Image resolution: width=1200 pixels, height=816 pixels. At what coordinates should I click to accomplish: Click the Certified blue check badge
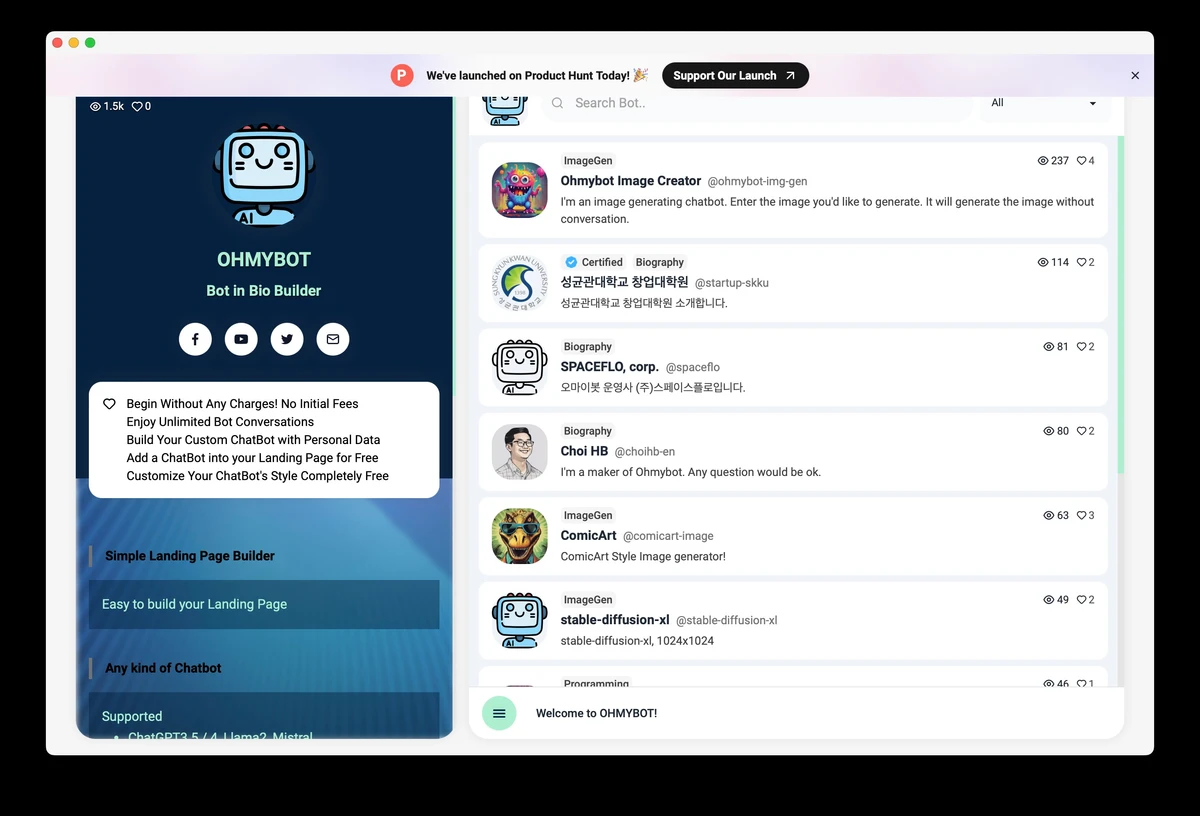[x=571, y=262]
